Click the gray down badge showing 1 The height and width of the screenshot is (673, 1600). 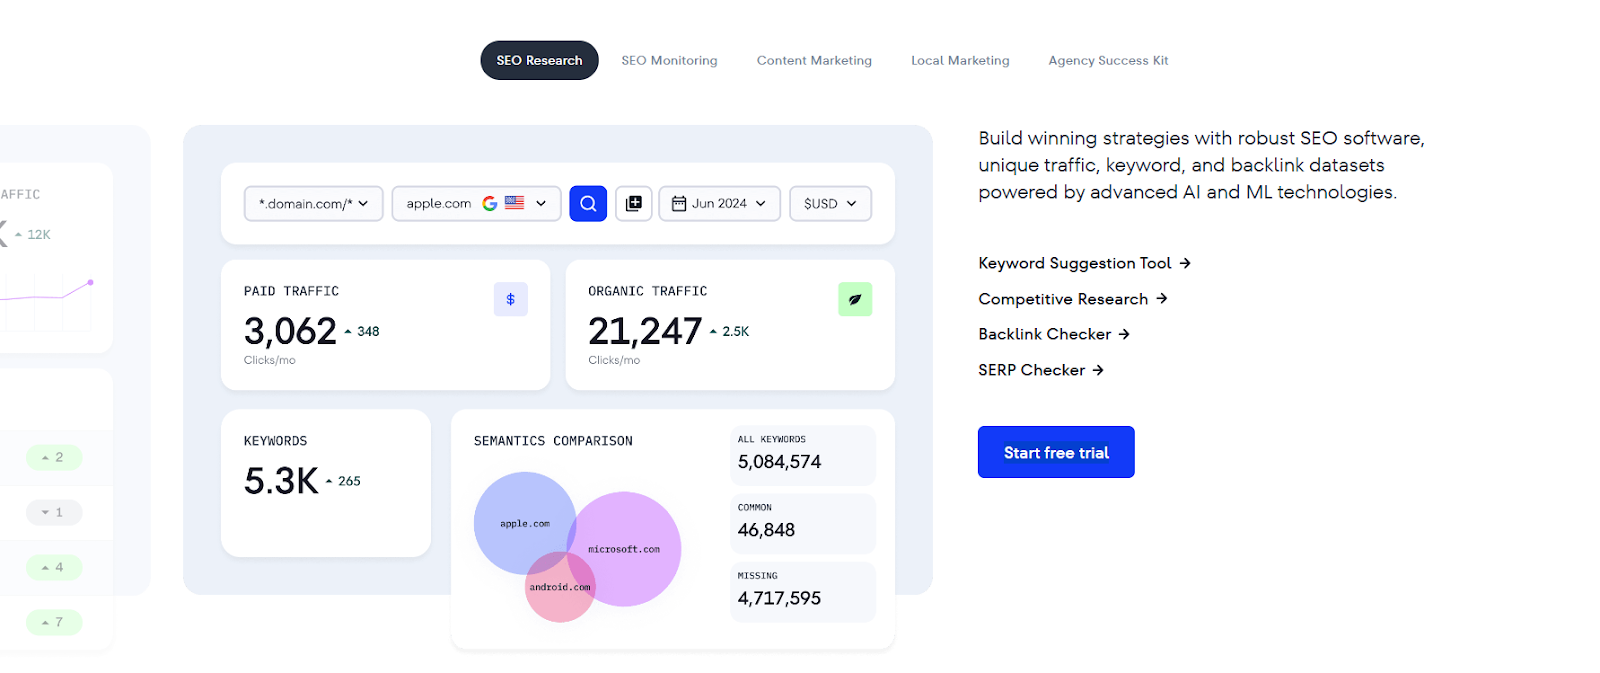(53, 512)
